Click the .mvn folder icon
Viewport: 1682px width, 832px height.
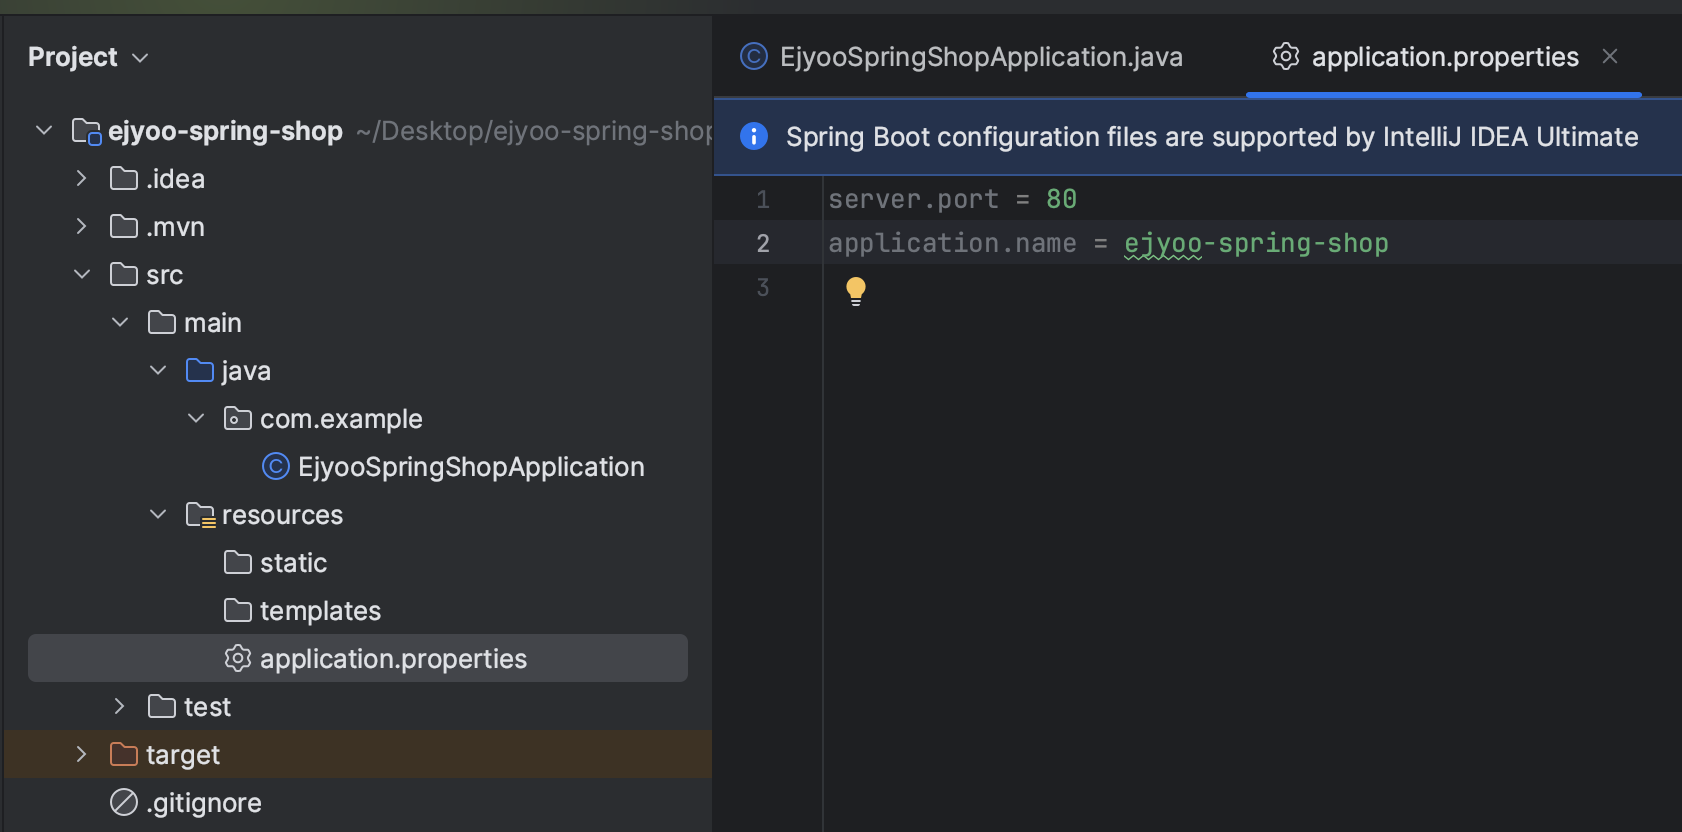[124, 227]
